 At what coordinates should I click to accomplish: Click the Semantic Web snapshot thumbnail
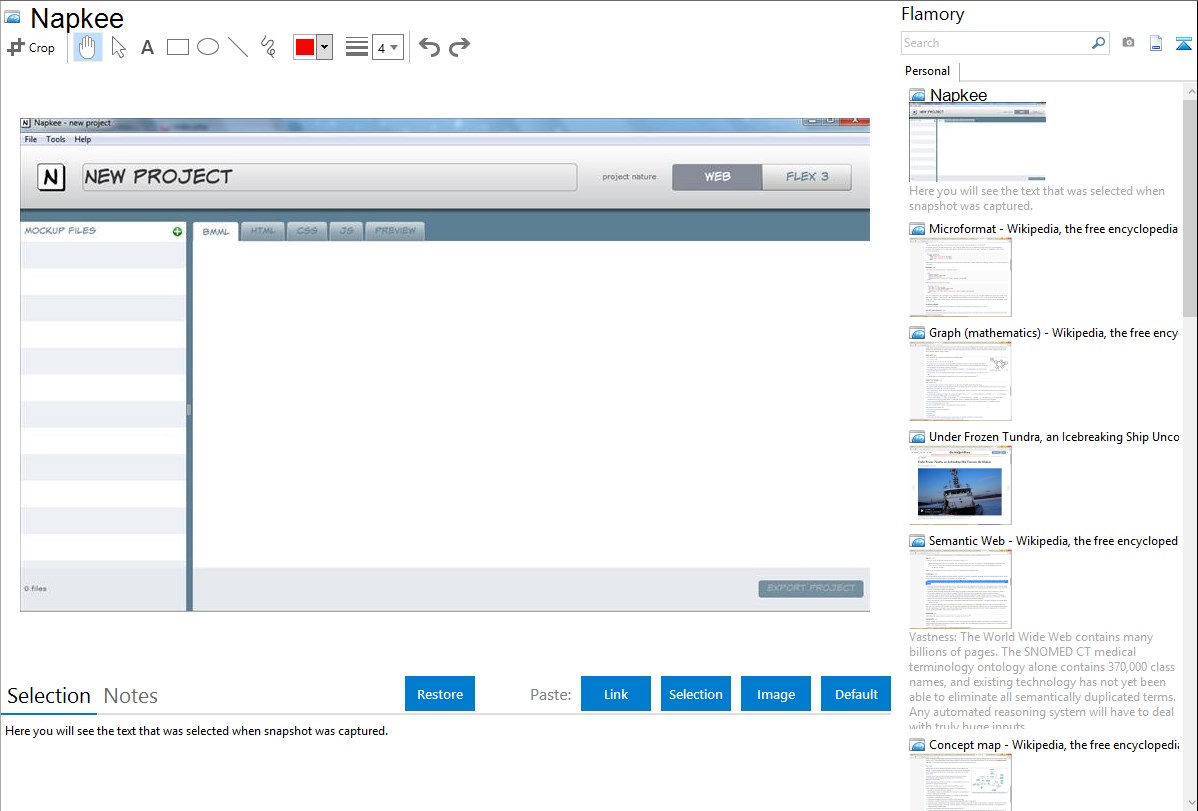click(x=960, y=589)
